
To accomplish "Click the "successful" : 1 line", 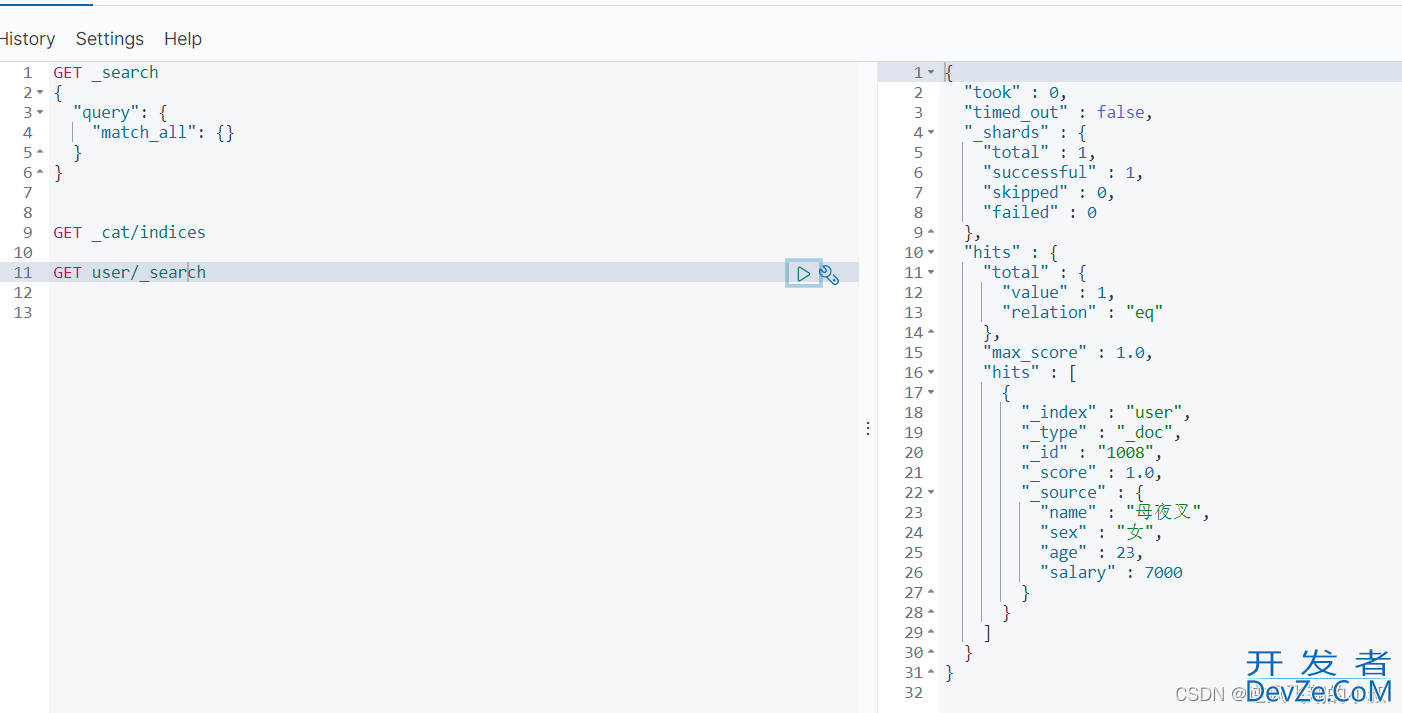I will click(1063, 172).
